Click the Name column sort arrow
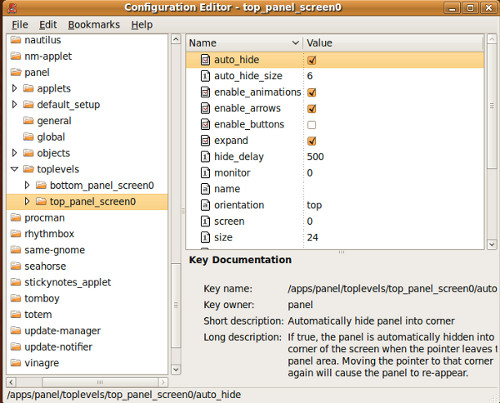Image resolution: width=500 pixels, height=403 pixels. (295, 43)
